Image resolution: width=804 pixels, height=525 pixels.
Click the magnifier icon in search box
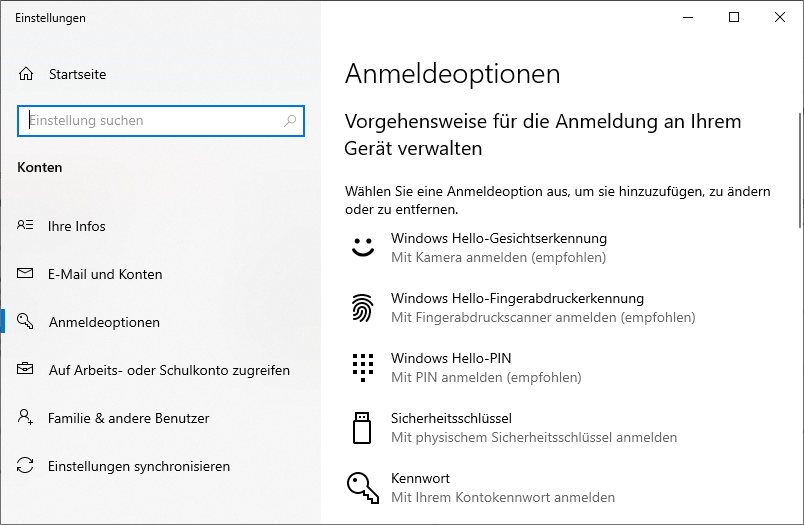click(290, 121)
